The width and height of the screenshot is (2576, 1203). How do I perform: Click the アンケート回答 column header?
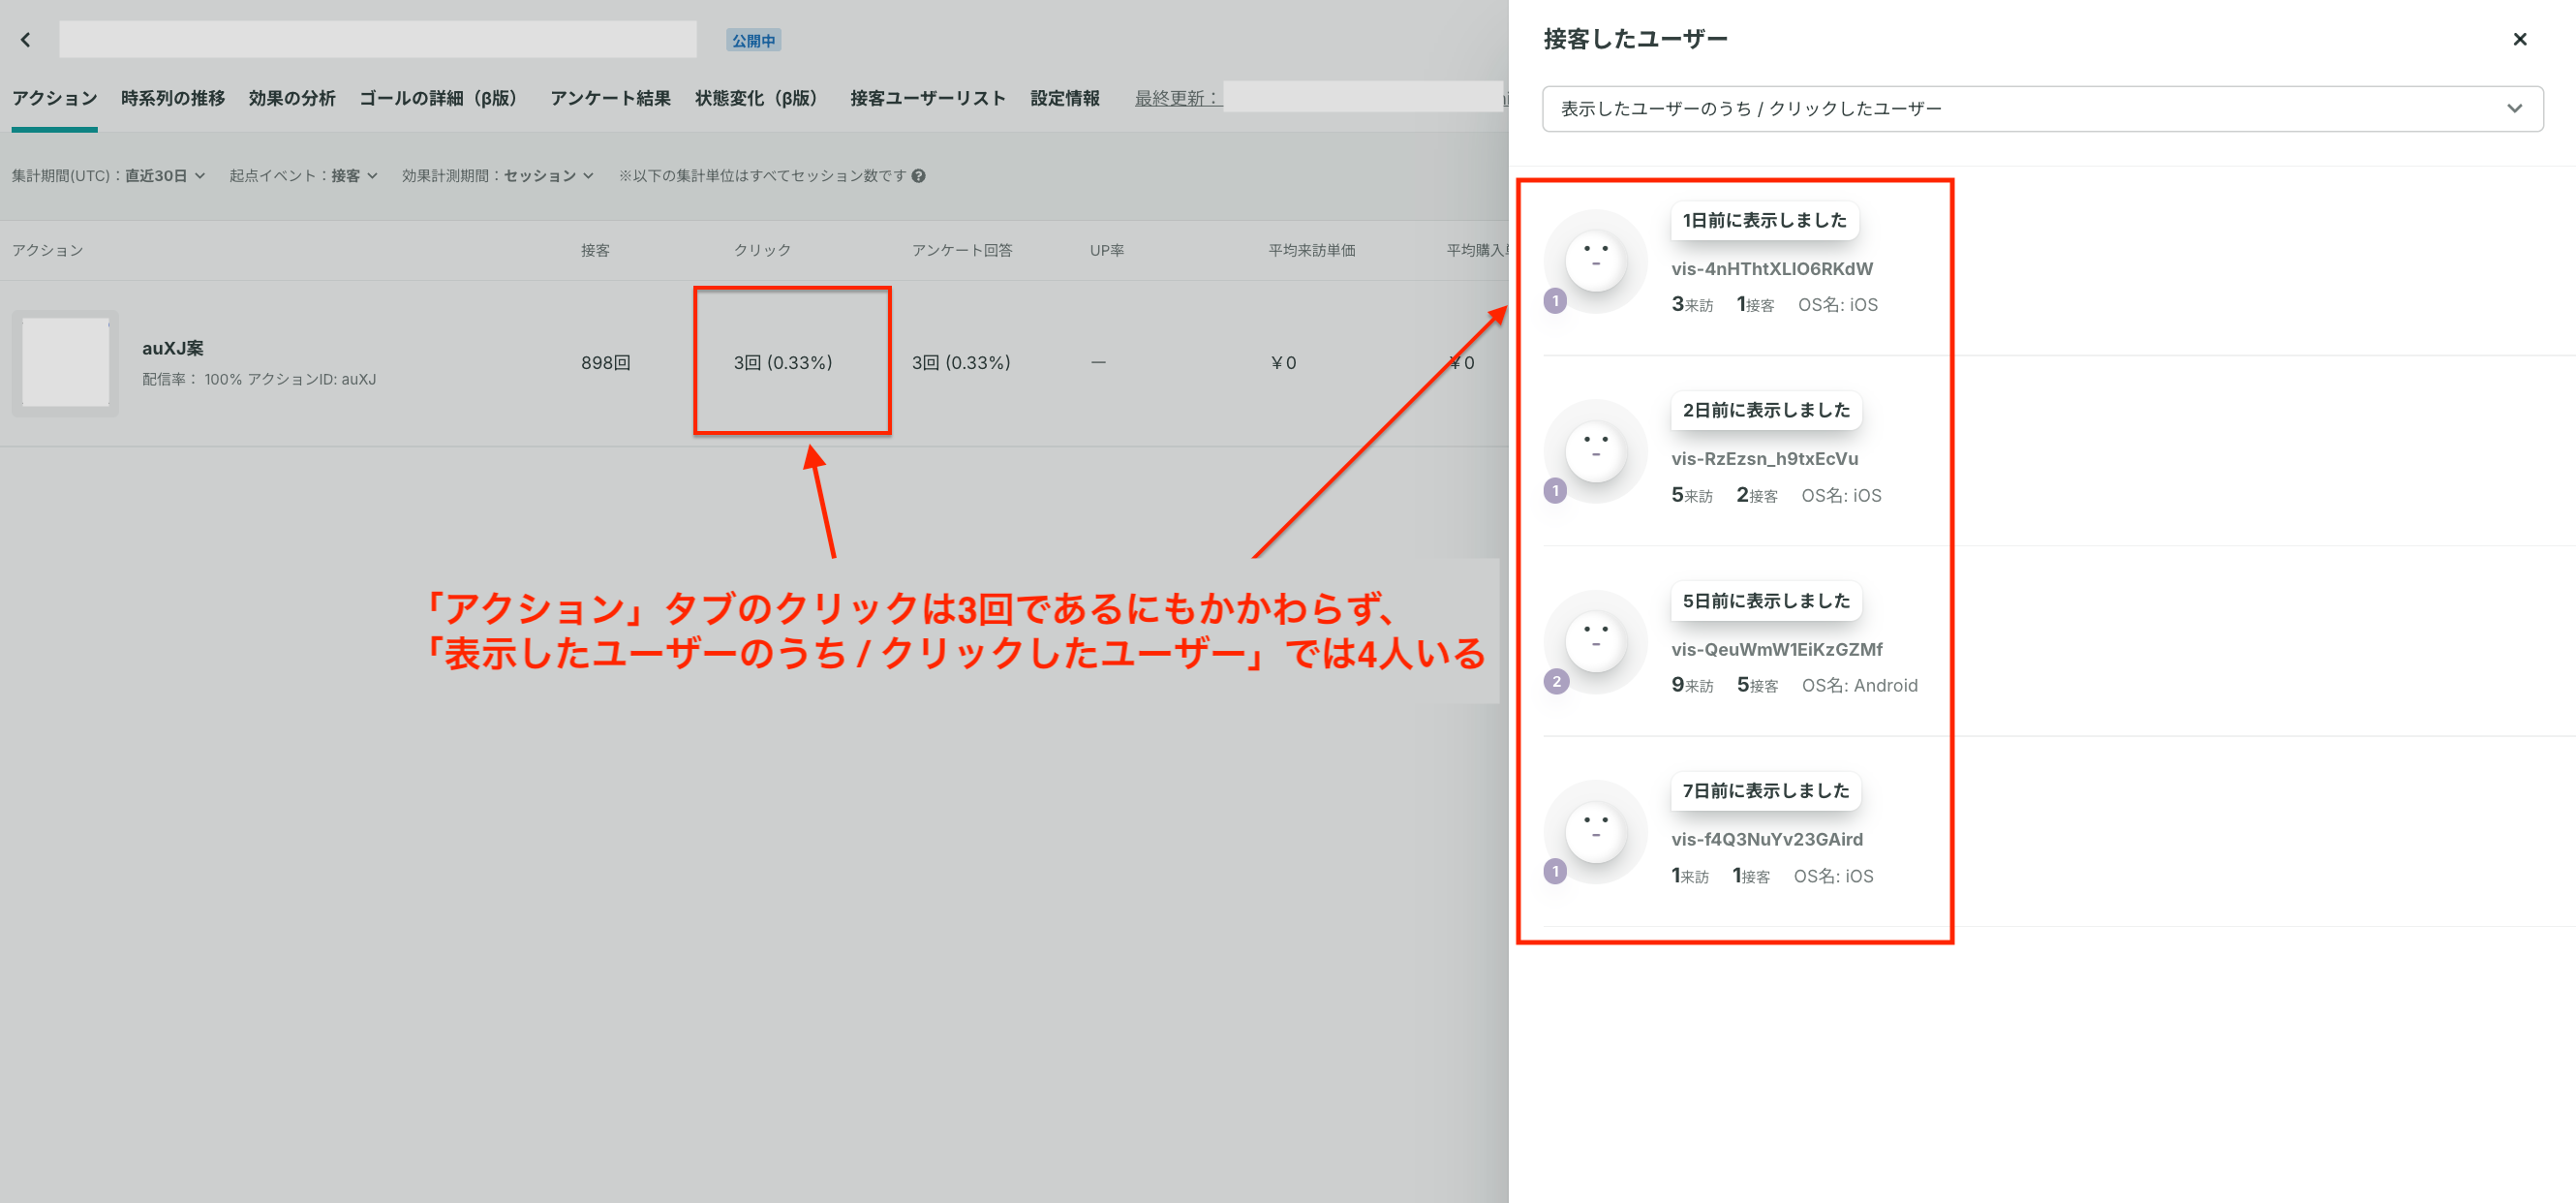[x=961, y=250]
